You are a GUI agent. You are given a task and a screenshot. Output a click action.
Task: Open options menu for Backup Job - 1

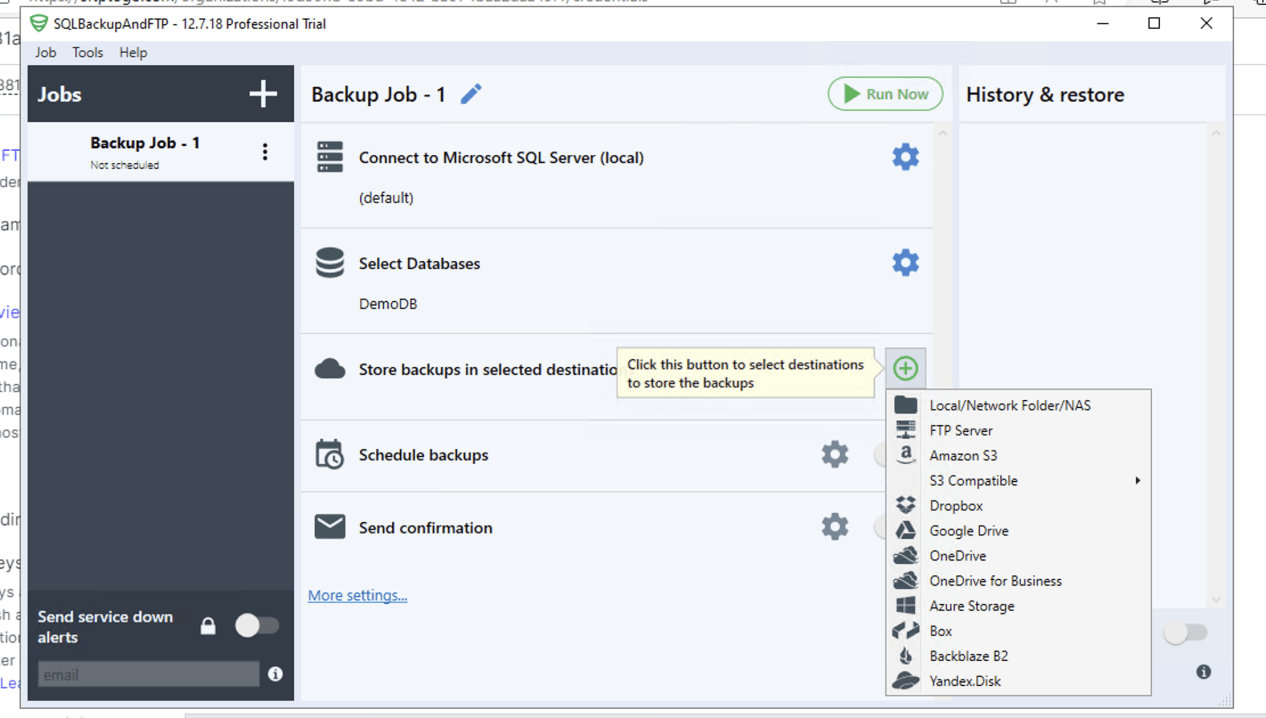pyautogui.click(x=265, y=151)
